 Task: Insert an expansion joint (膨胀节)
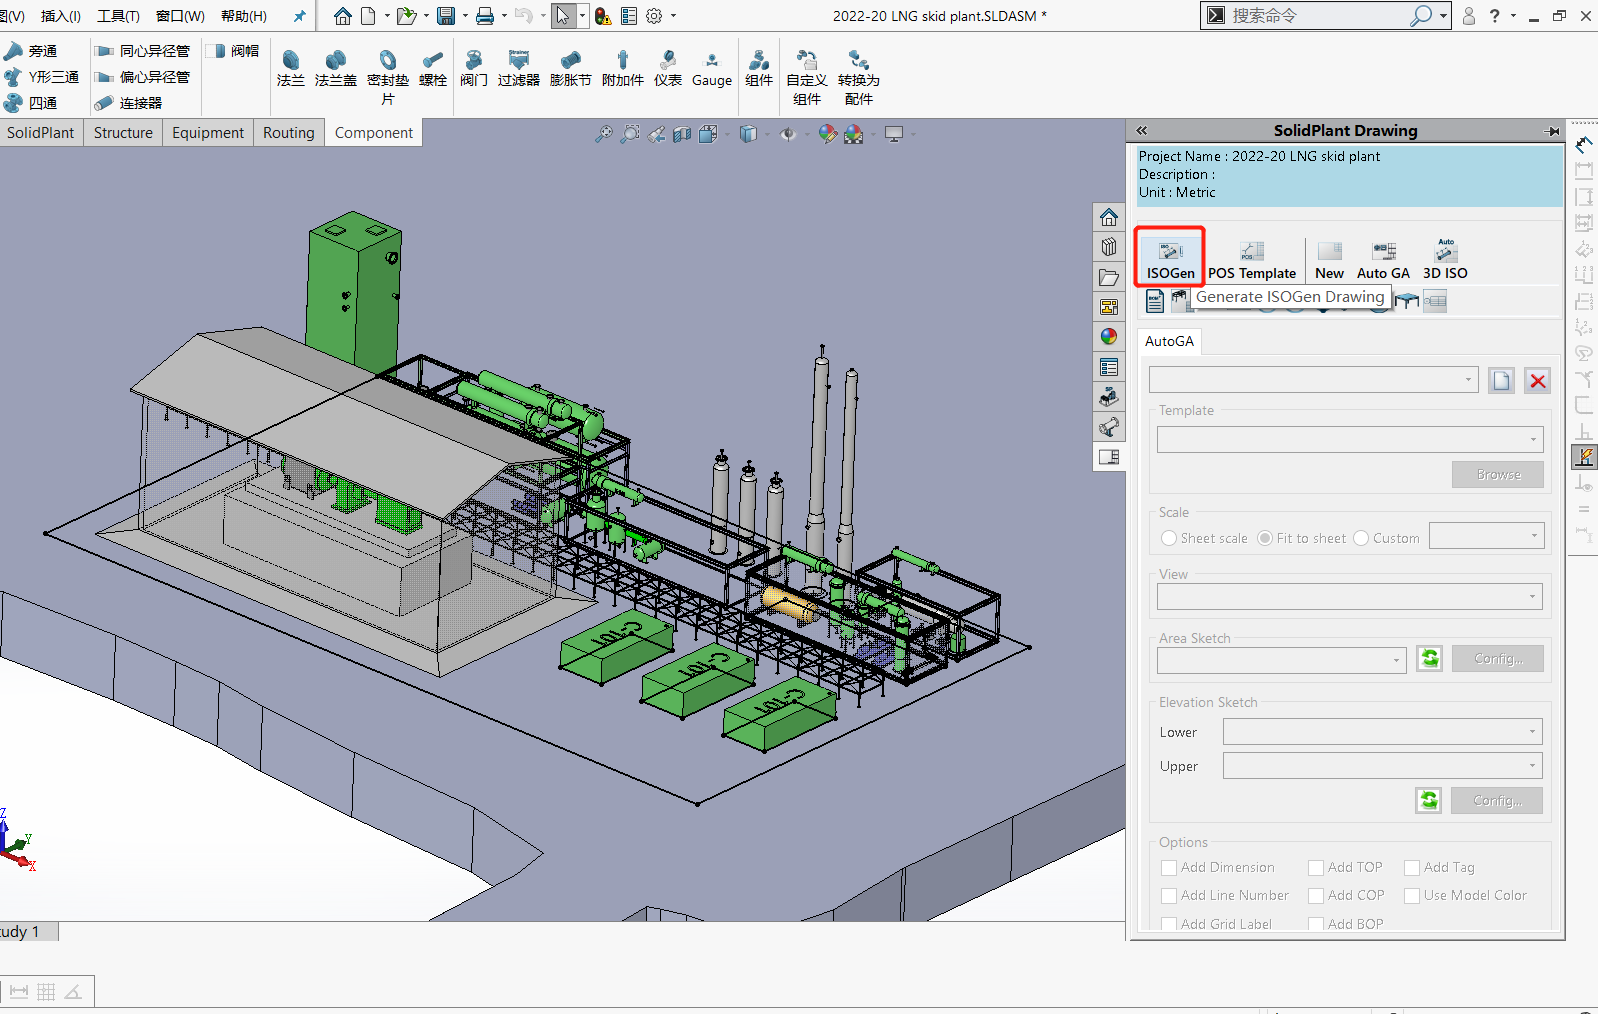pyautogui.click(x=570, y=68)
